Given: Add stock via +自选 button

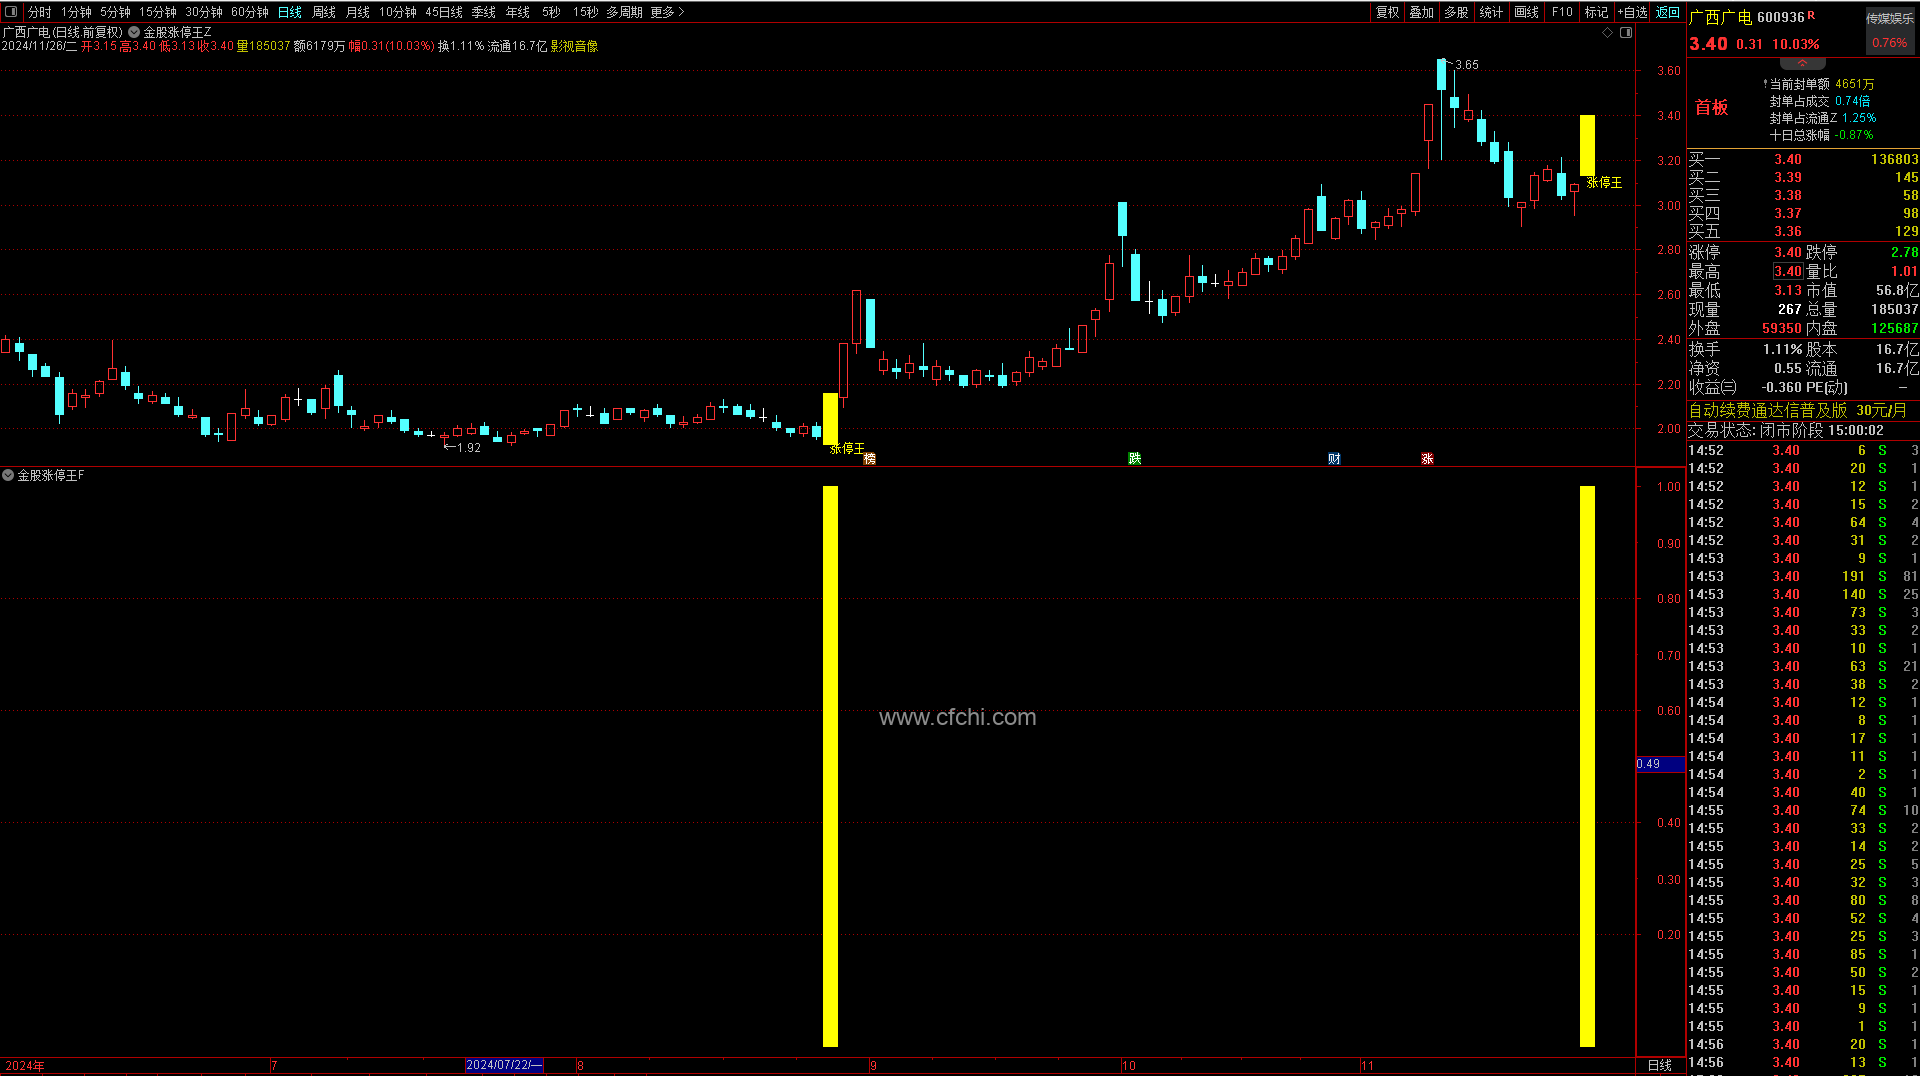Looking at the screenshot, I should pyautogui.click(x=1633, y=12).
